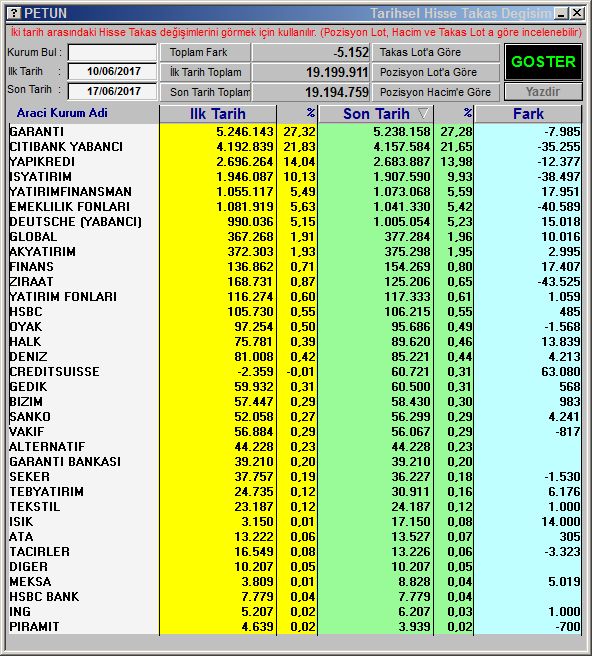This screenshot has width=592, height=656.
Task: Select the AKYATIRIM row
Action: (295, 252)
